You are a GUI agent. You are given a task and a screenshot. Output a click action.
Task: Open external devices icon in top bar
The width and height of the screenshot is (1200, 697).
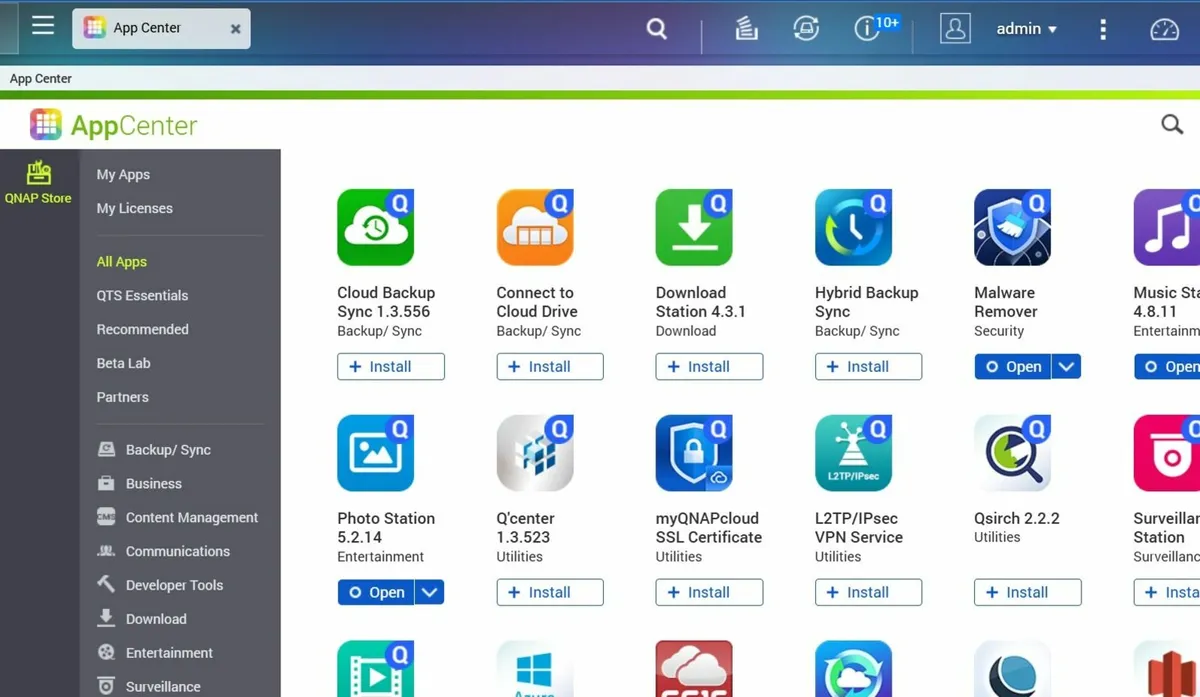pos(806,29)
